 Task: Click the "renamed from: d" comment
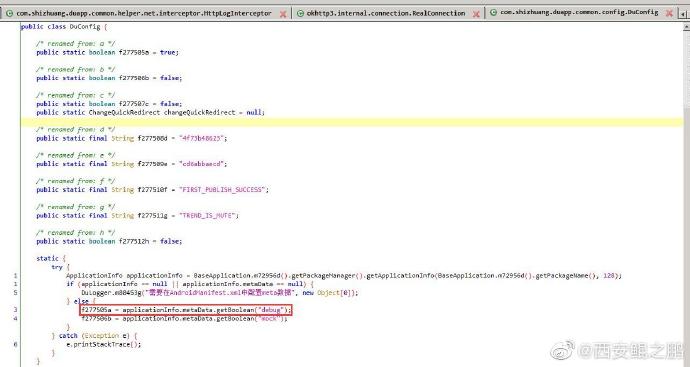75,129
